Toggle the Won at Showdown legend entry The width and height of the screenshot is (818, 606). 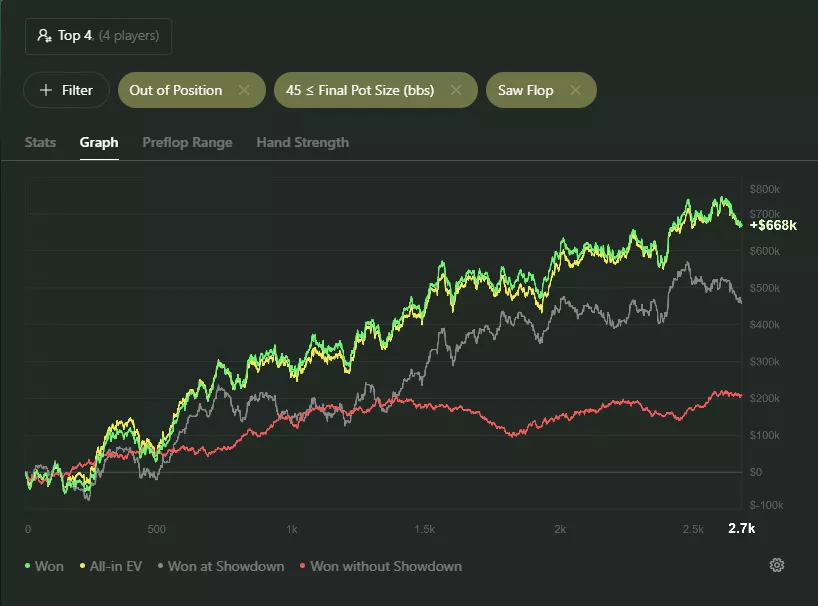(221, 566)
